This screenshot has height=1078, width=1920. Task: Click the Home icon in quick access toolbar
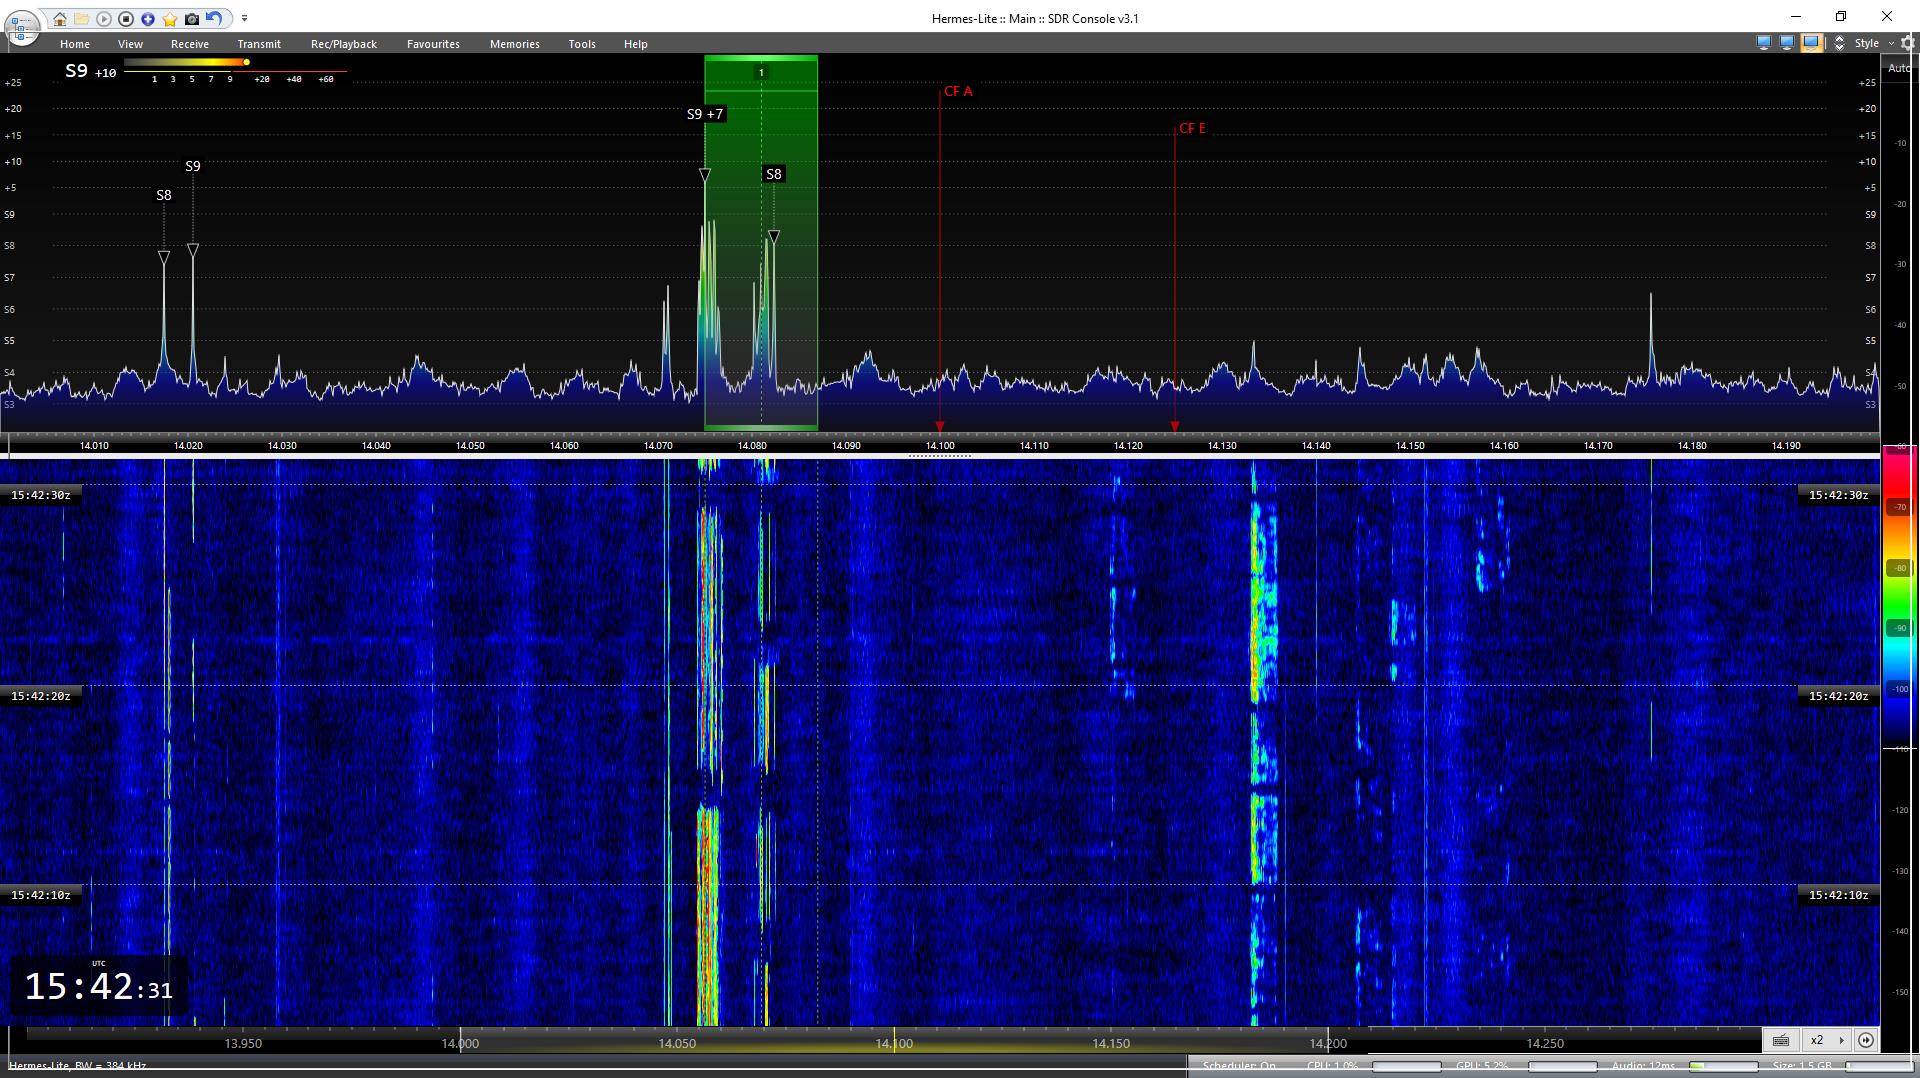[x=60, y=19]
